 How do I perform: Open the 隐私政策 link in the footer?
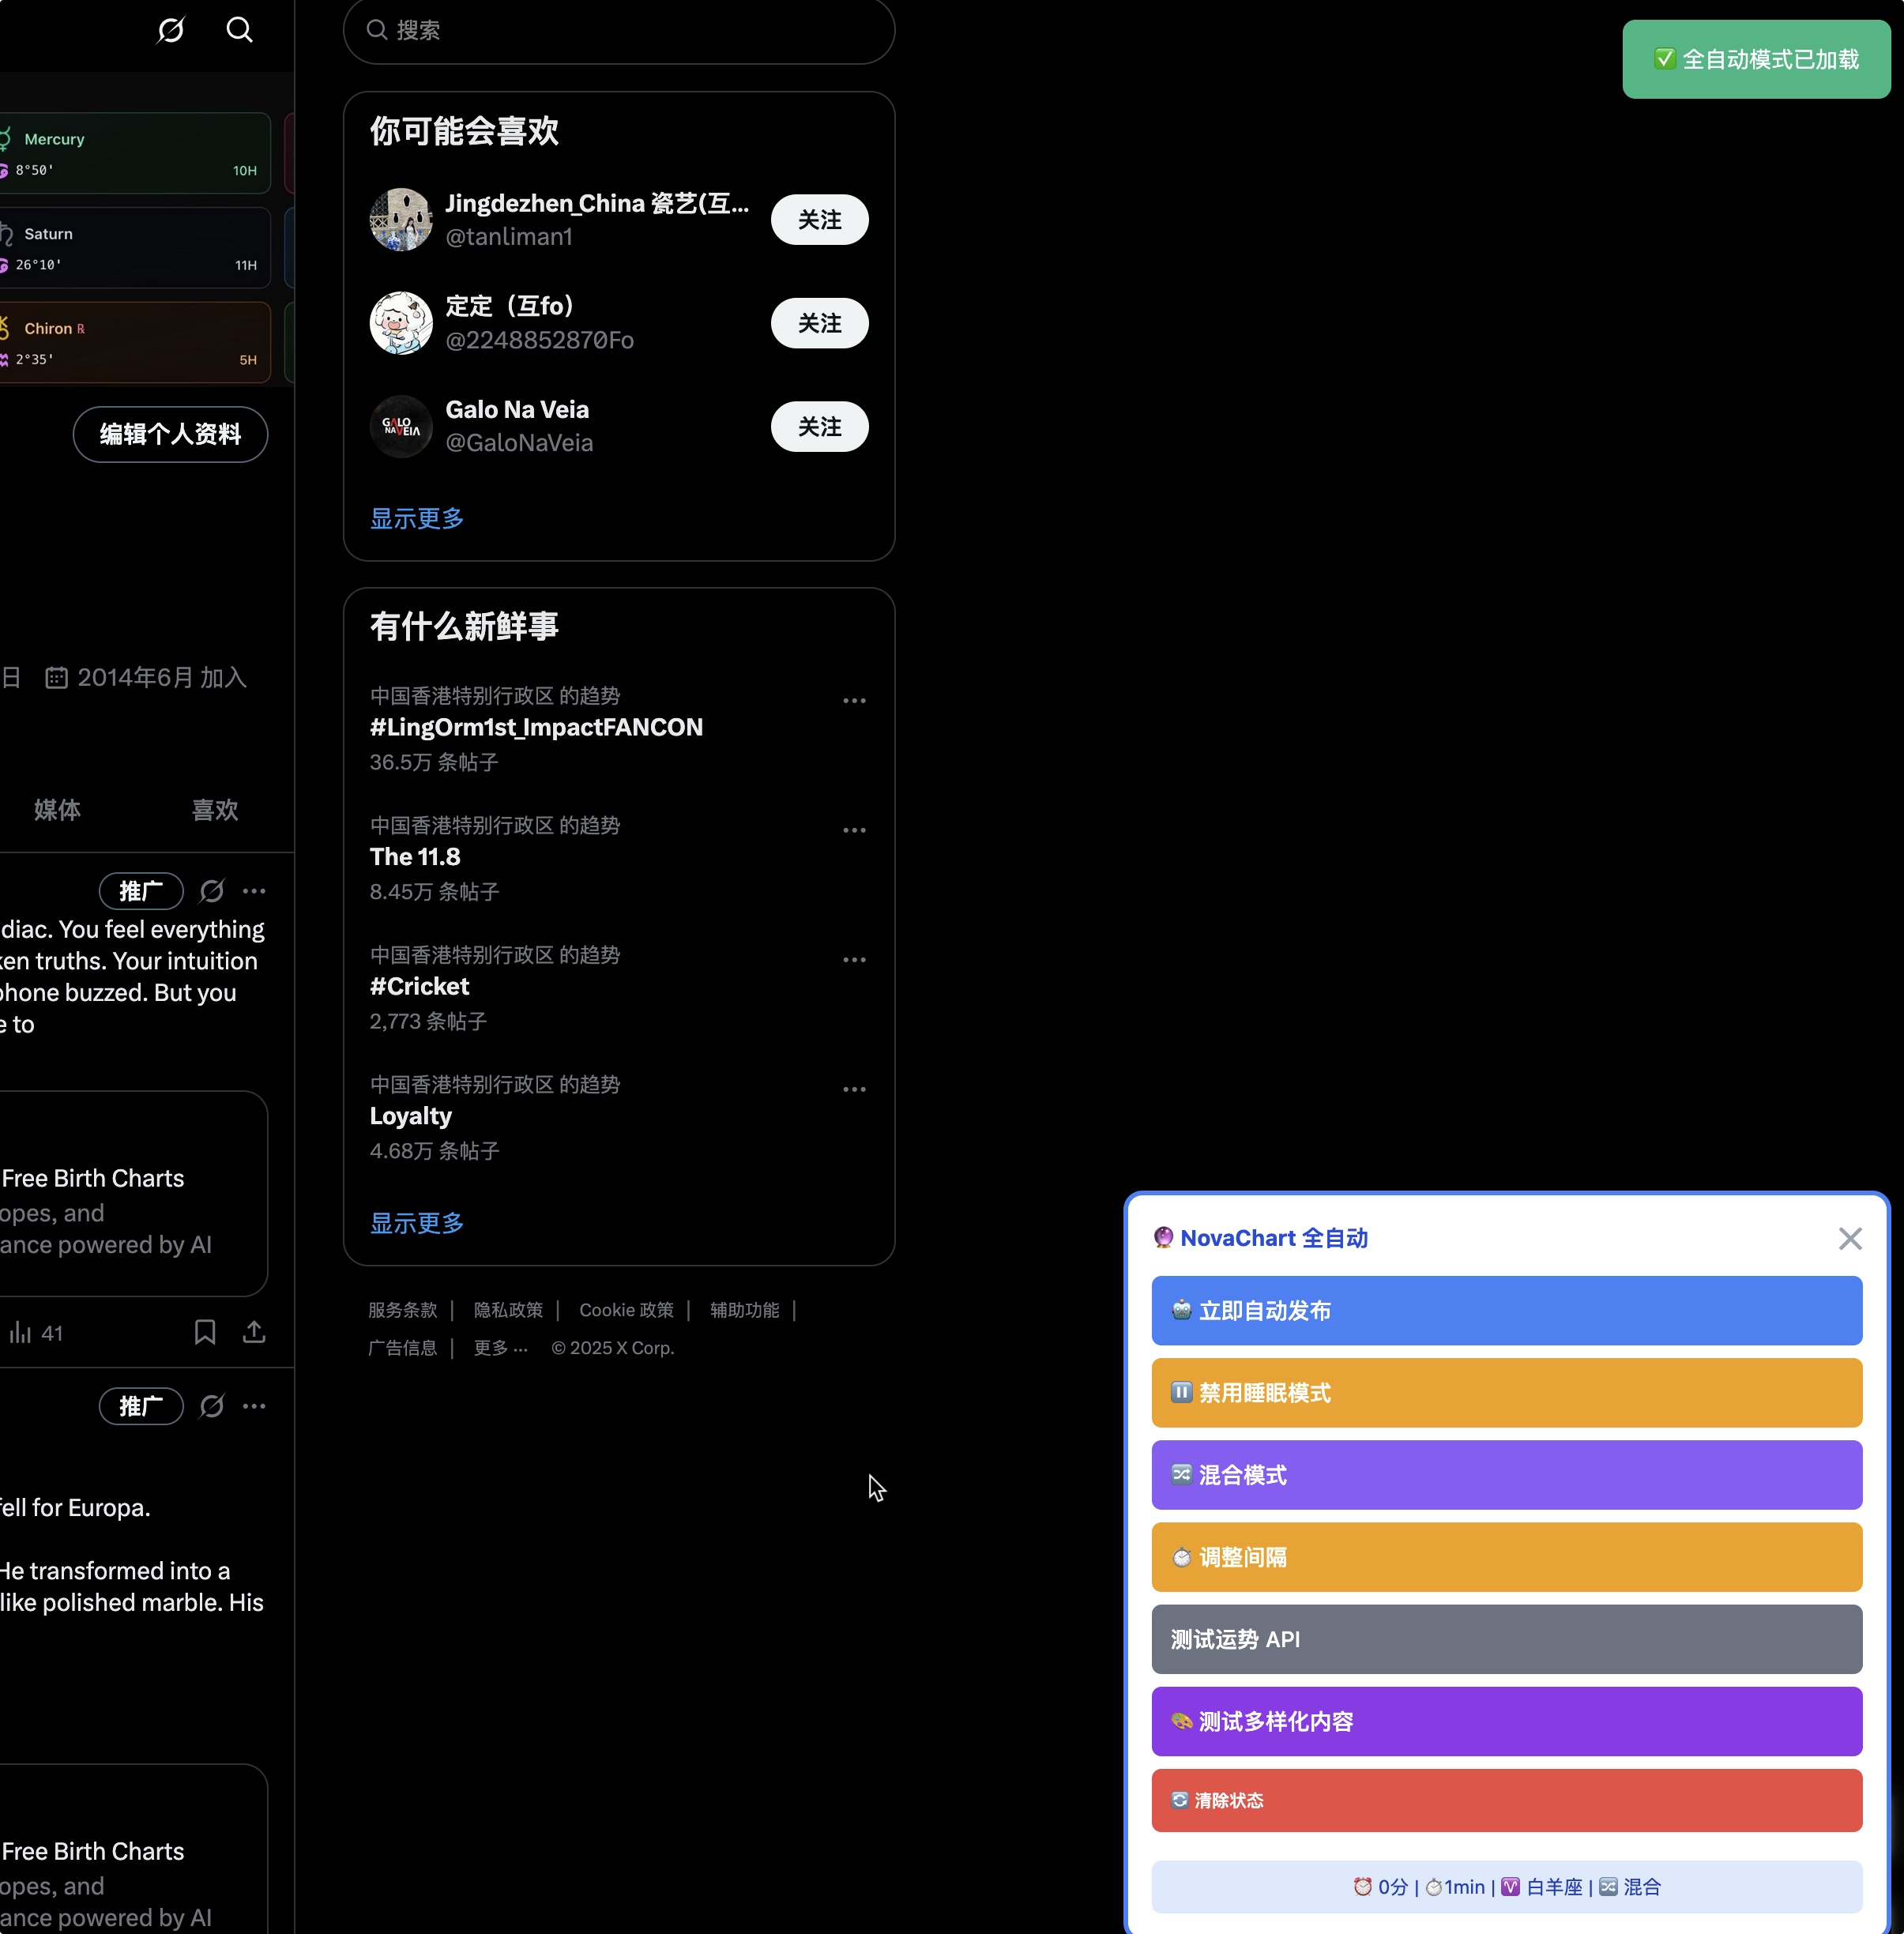coord(508,1310)
